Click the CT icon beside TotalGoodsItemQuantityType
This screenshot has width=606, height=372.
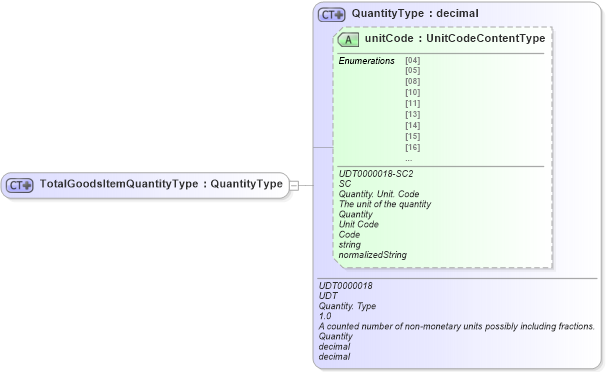pyautogui.click(x=20, y=185)
